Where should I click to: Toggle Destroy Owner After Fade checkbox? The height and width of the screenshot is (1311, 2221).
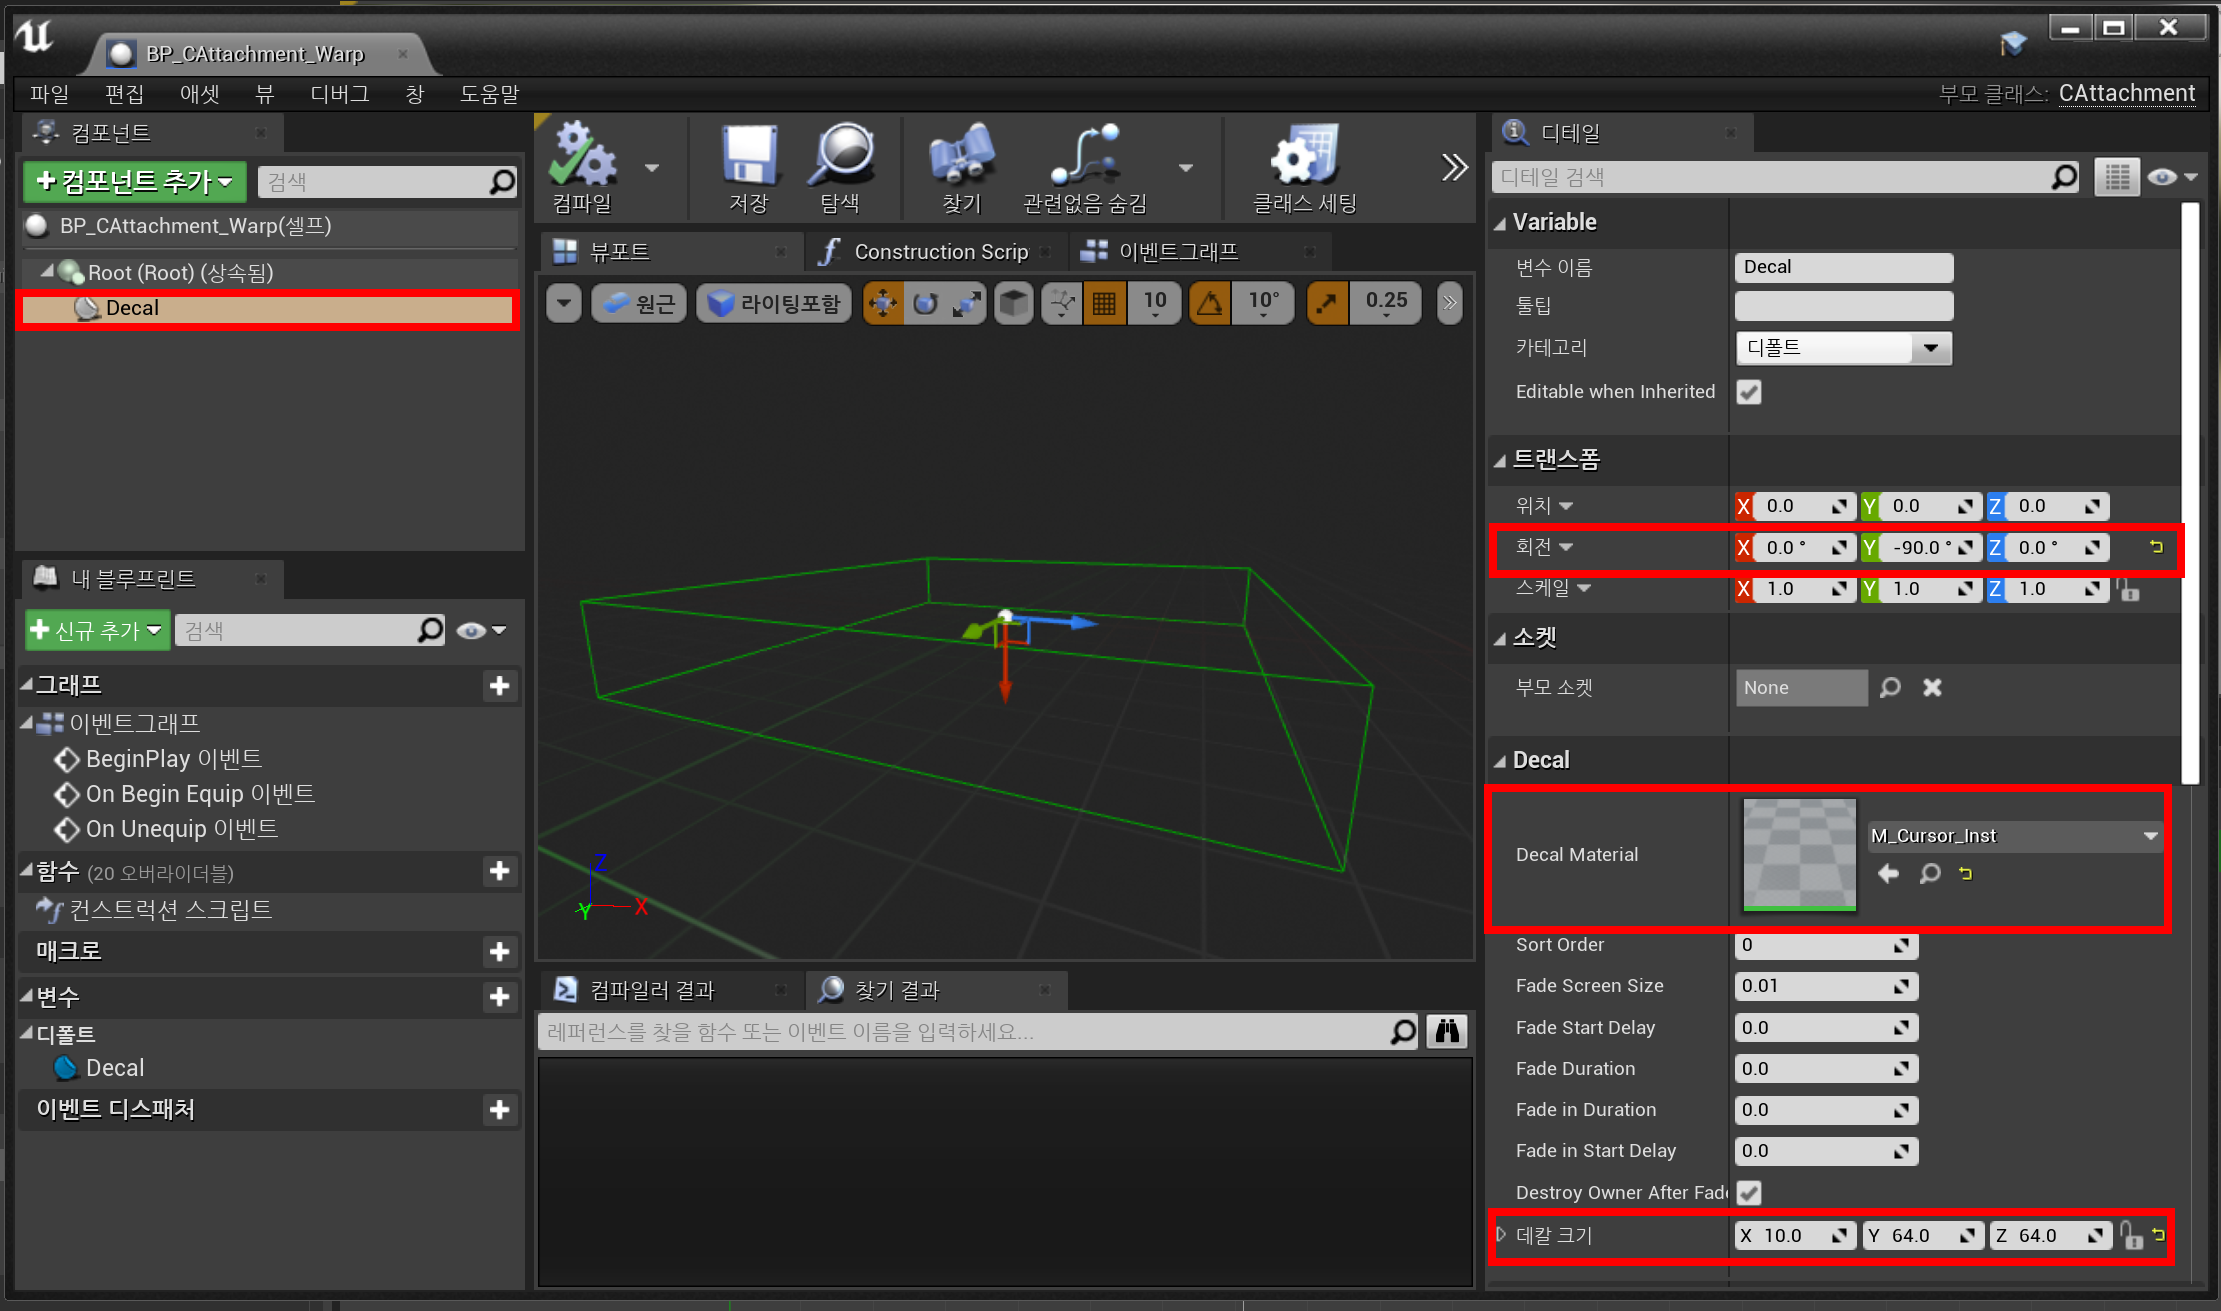coord(1749,1192)
